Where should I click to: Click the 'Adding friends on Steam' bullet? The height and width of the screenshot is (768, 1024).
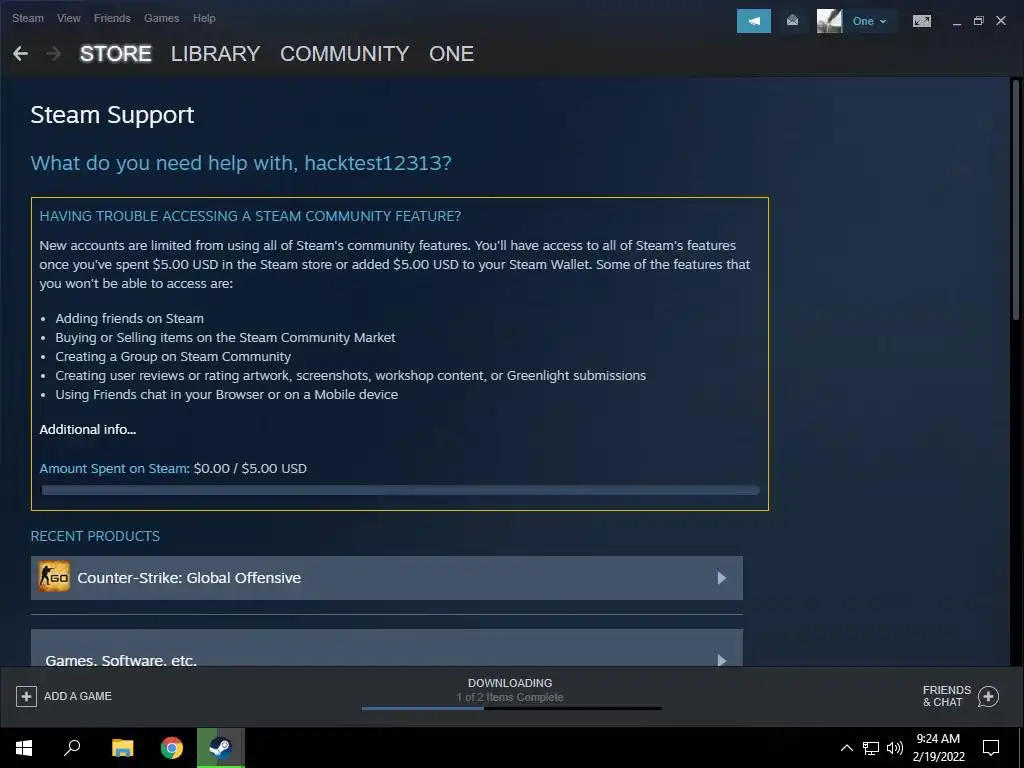(x=129, y=319)
